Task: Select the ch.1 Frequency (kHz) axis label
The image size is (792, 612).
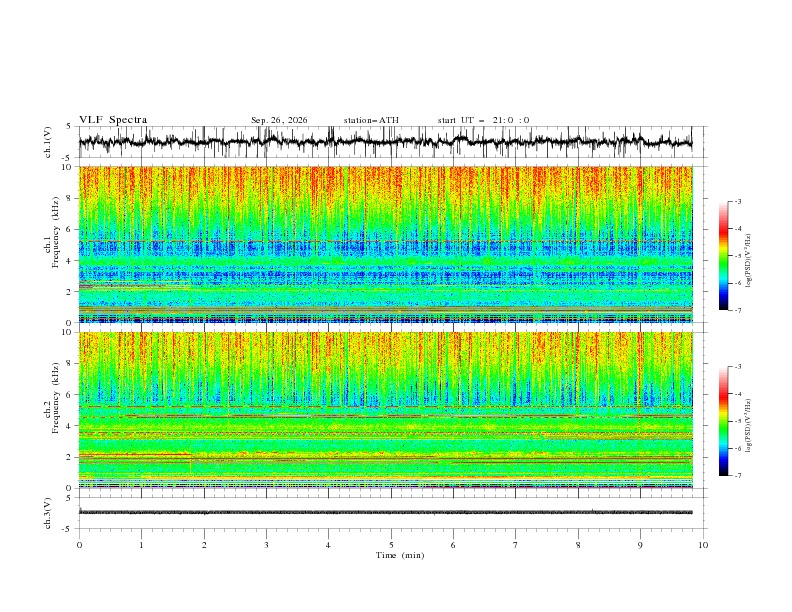Action: (x=52, y=244)
